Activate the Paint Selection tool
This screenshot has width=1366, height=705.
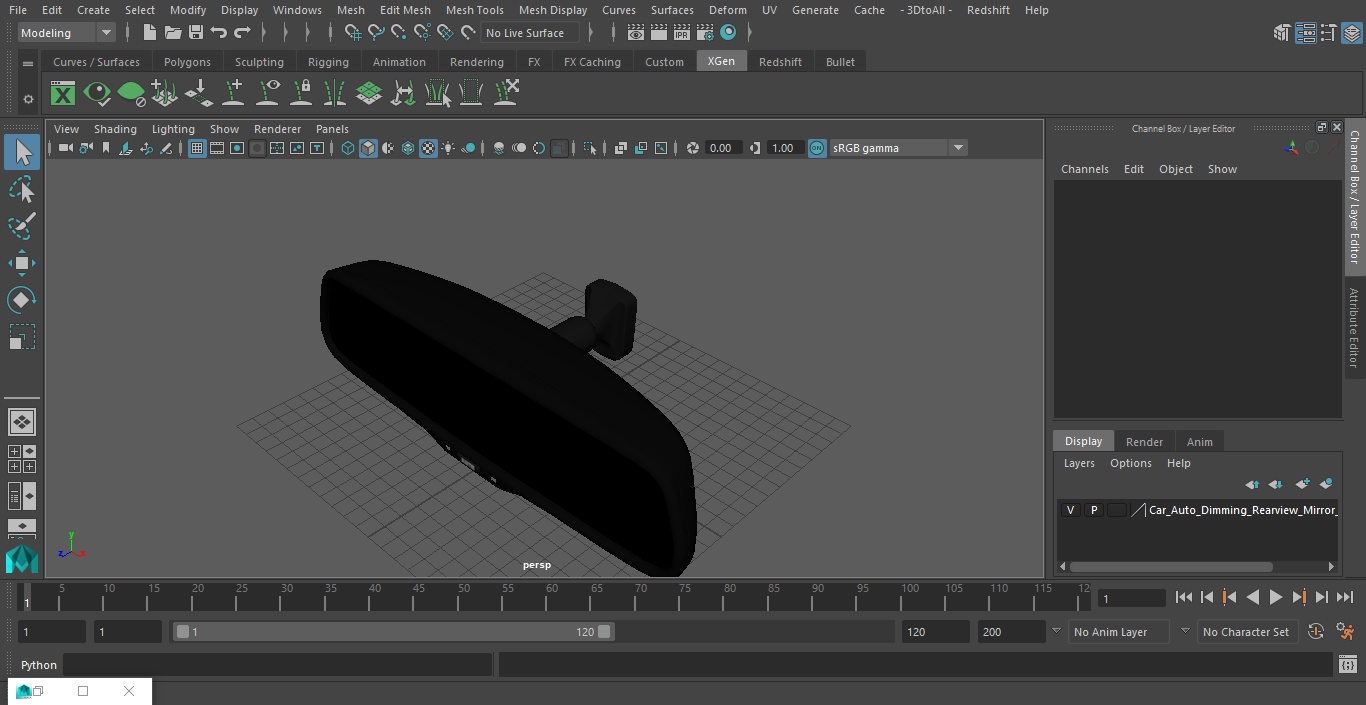point(22,226)
